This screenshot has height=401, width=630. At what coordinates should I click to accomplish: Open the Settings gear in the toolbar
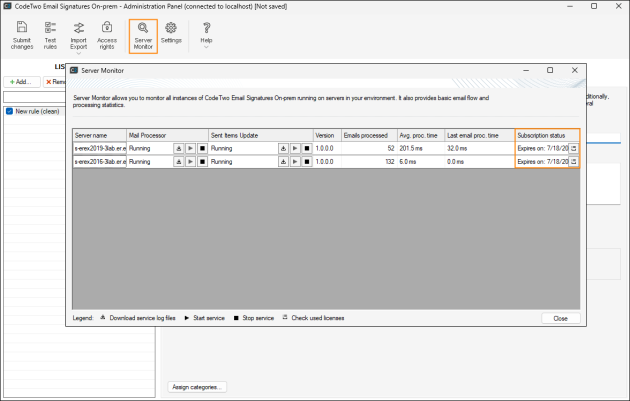tap(171, 33)
